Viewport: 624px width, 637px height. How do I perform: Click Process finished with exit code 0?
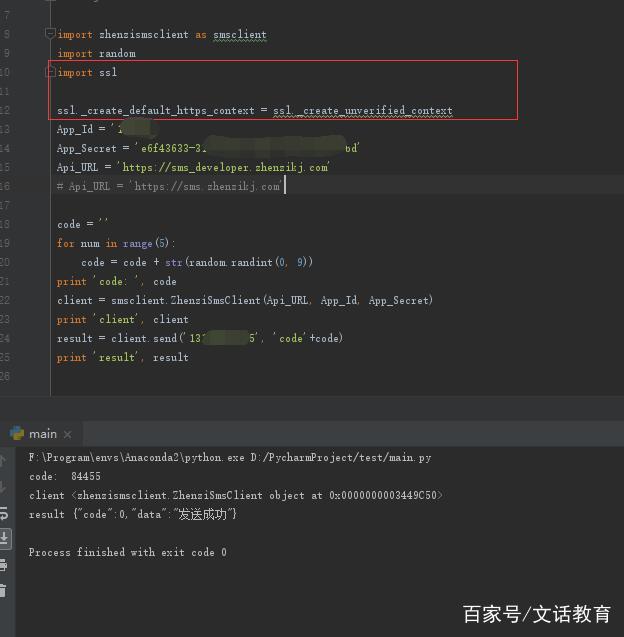[128, 552]
